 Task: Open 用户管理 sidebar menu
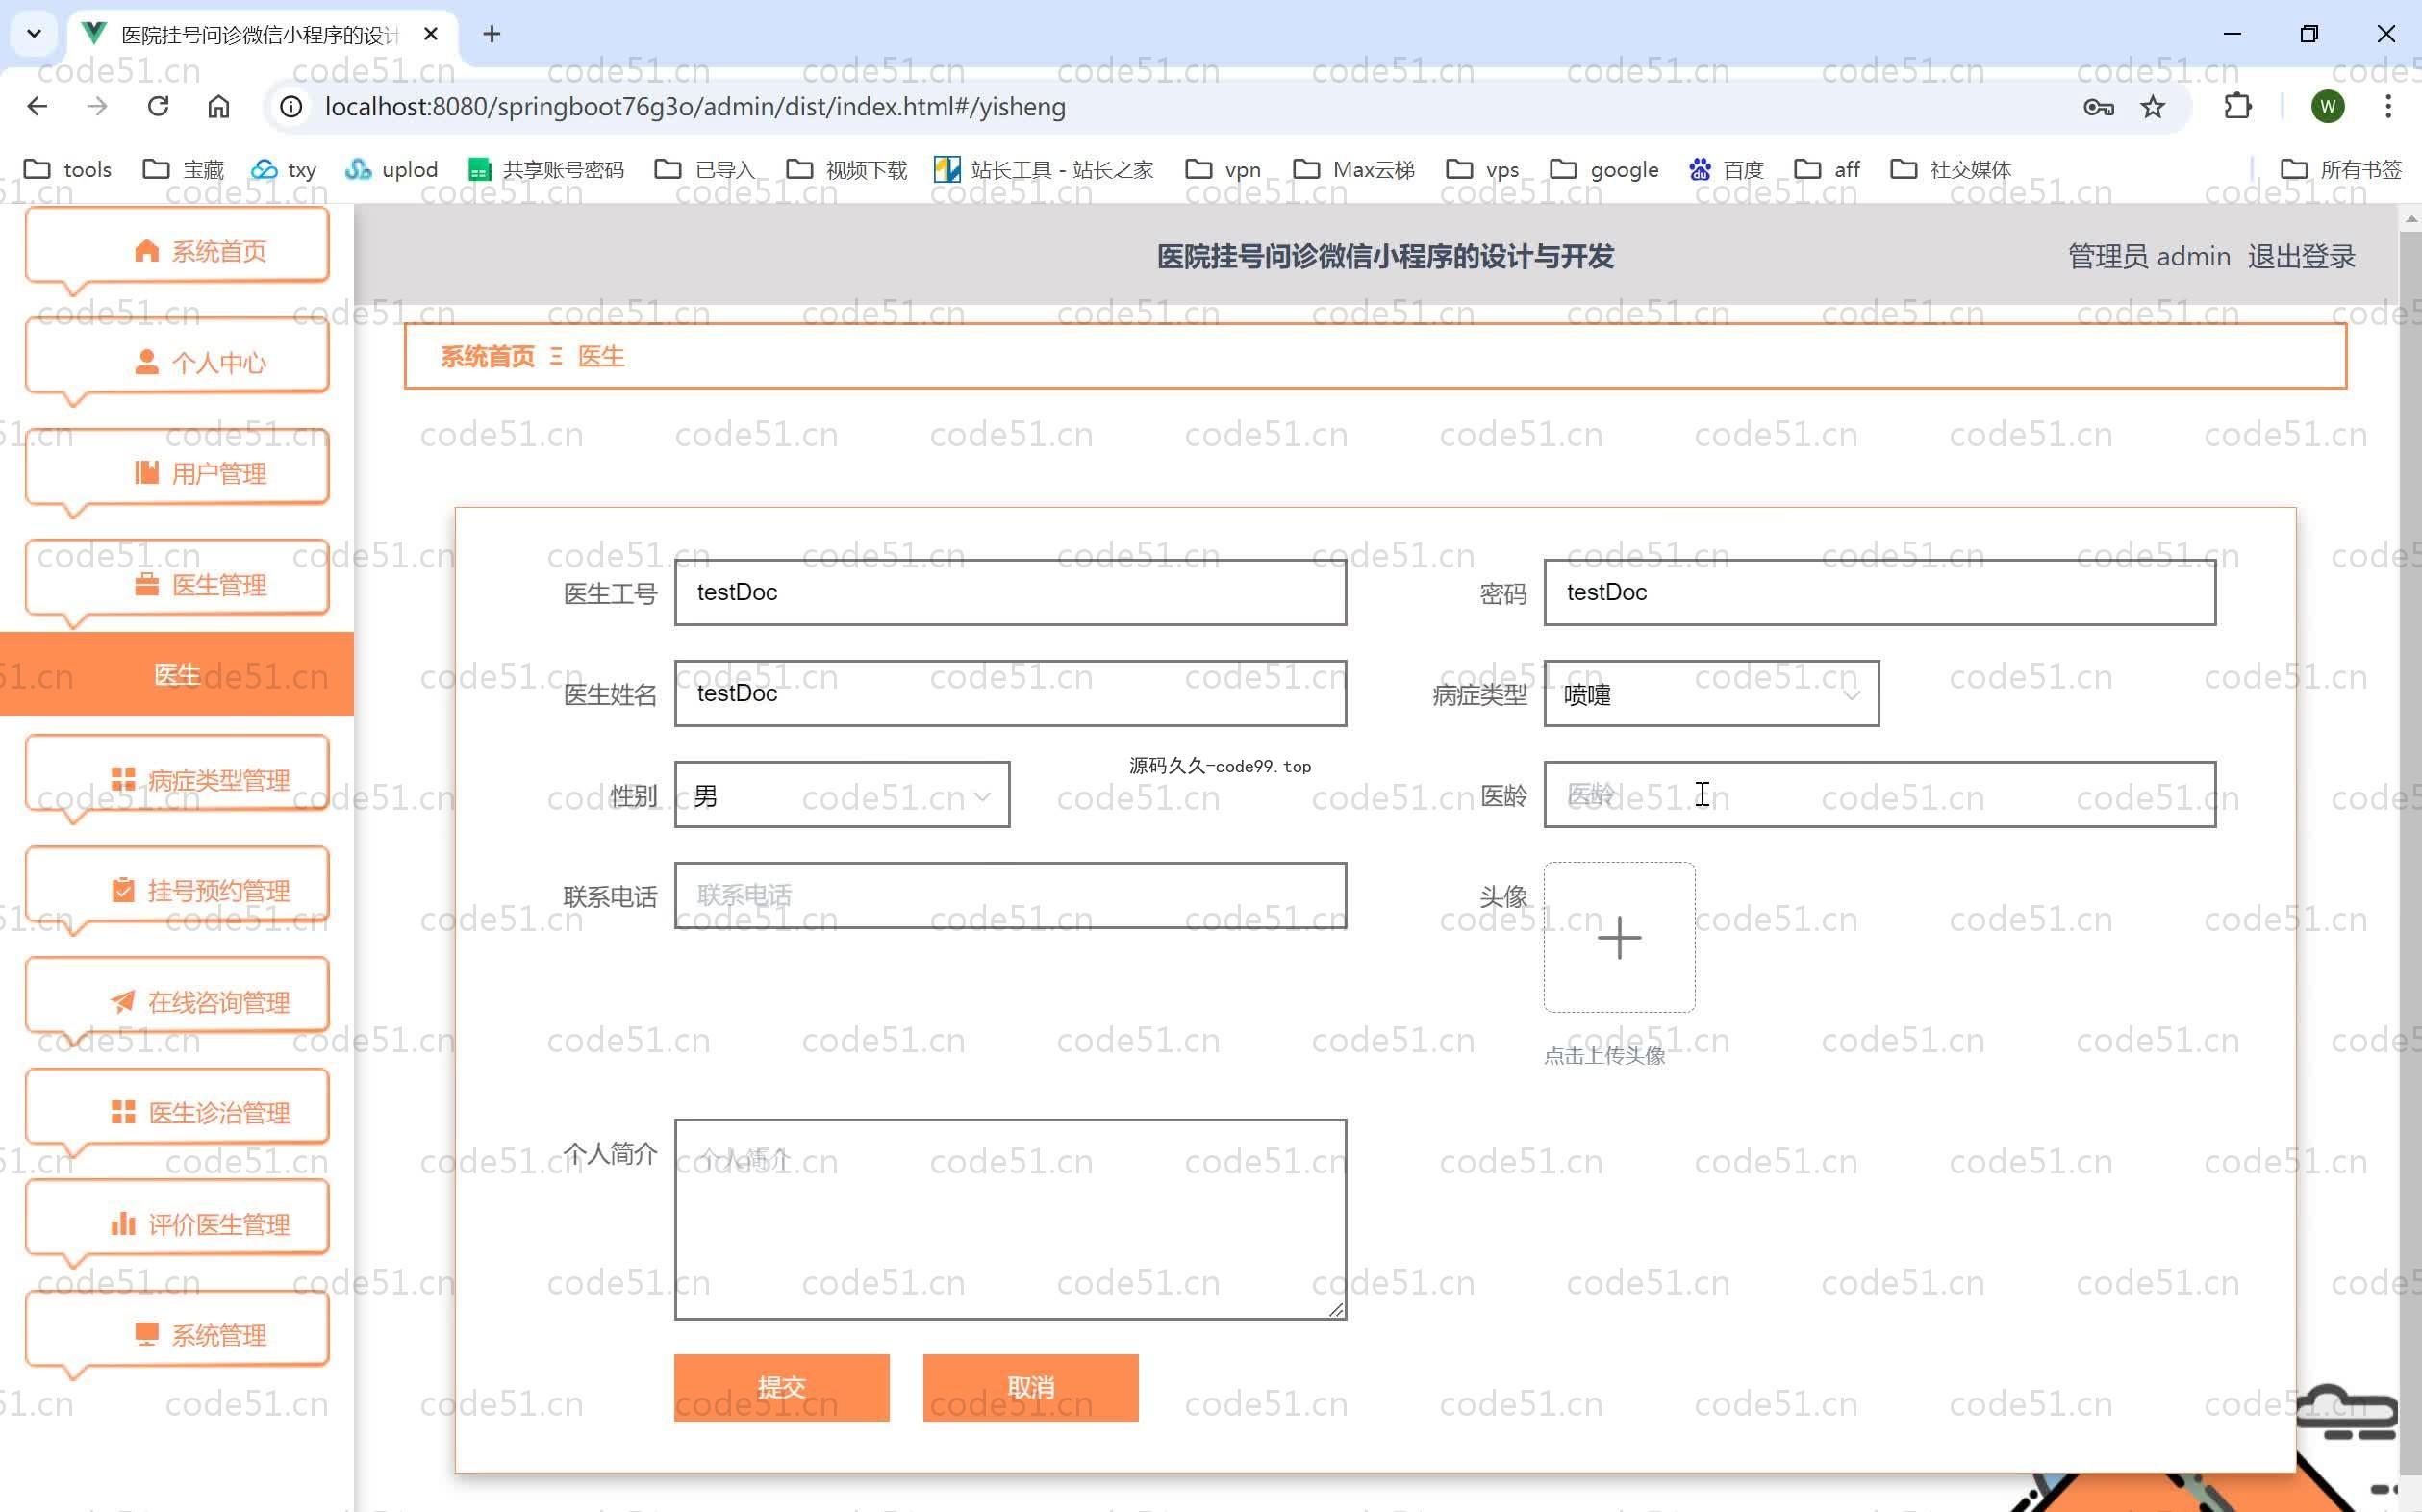click(x=178, y=472)
